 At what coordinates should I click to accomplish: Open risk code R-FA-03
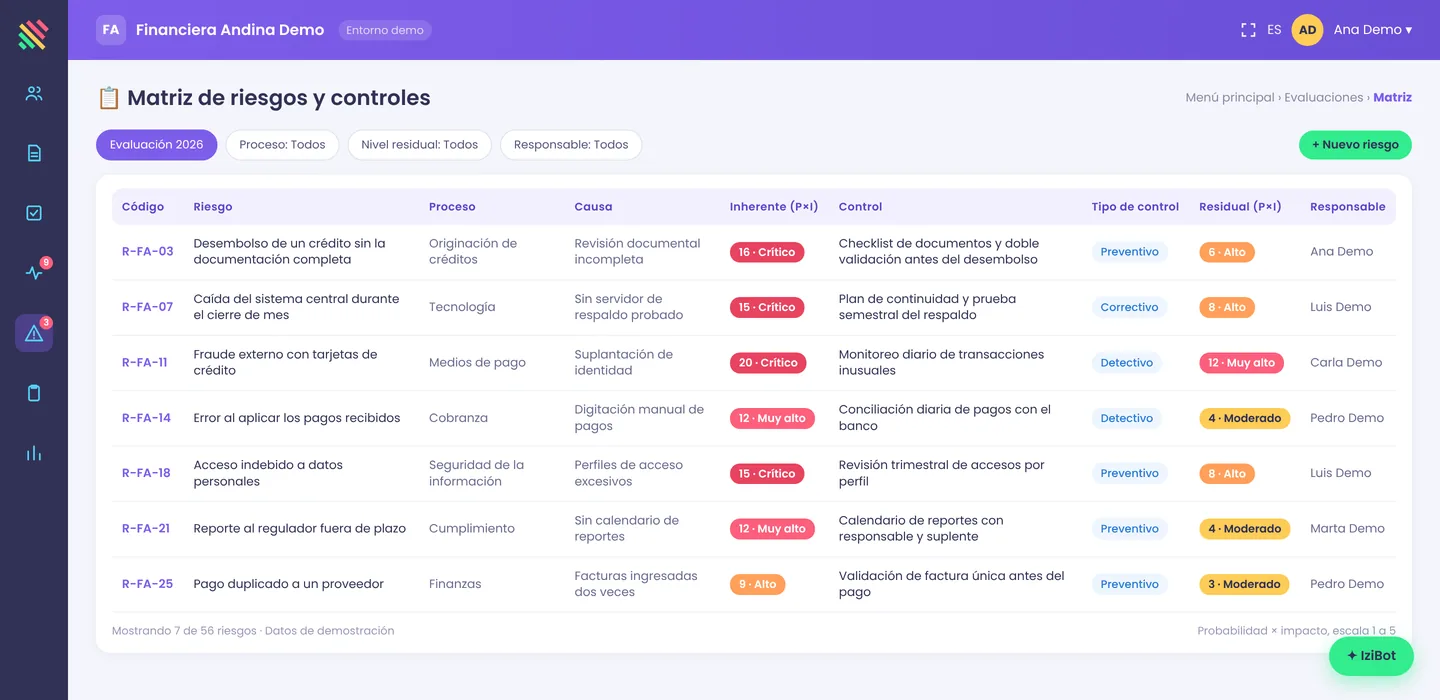148,252
